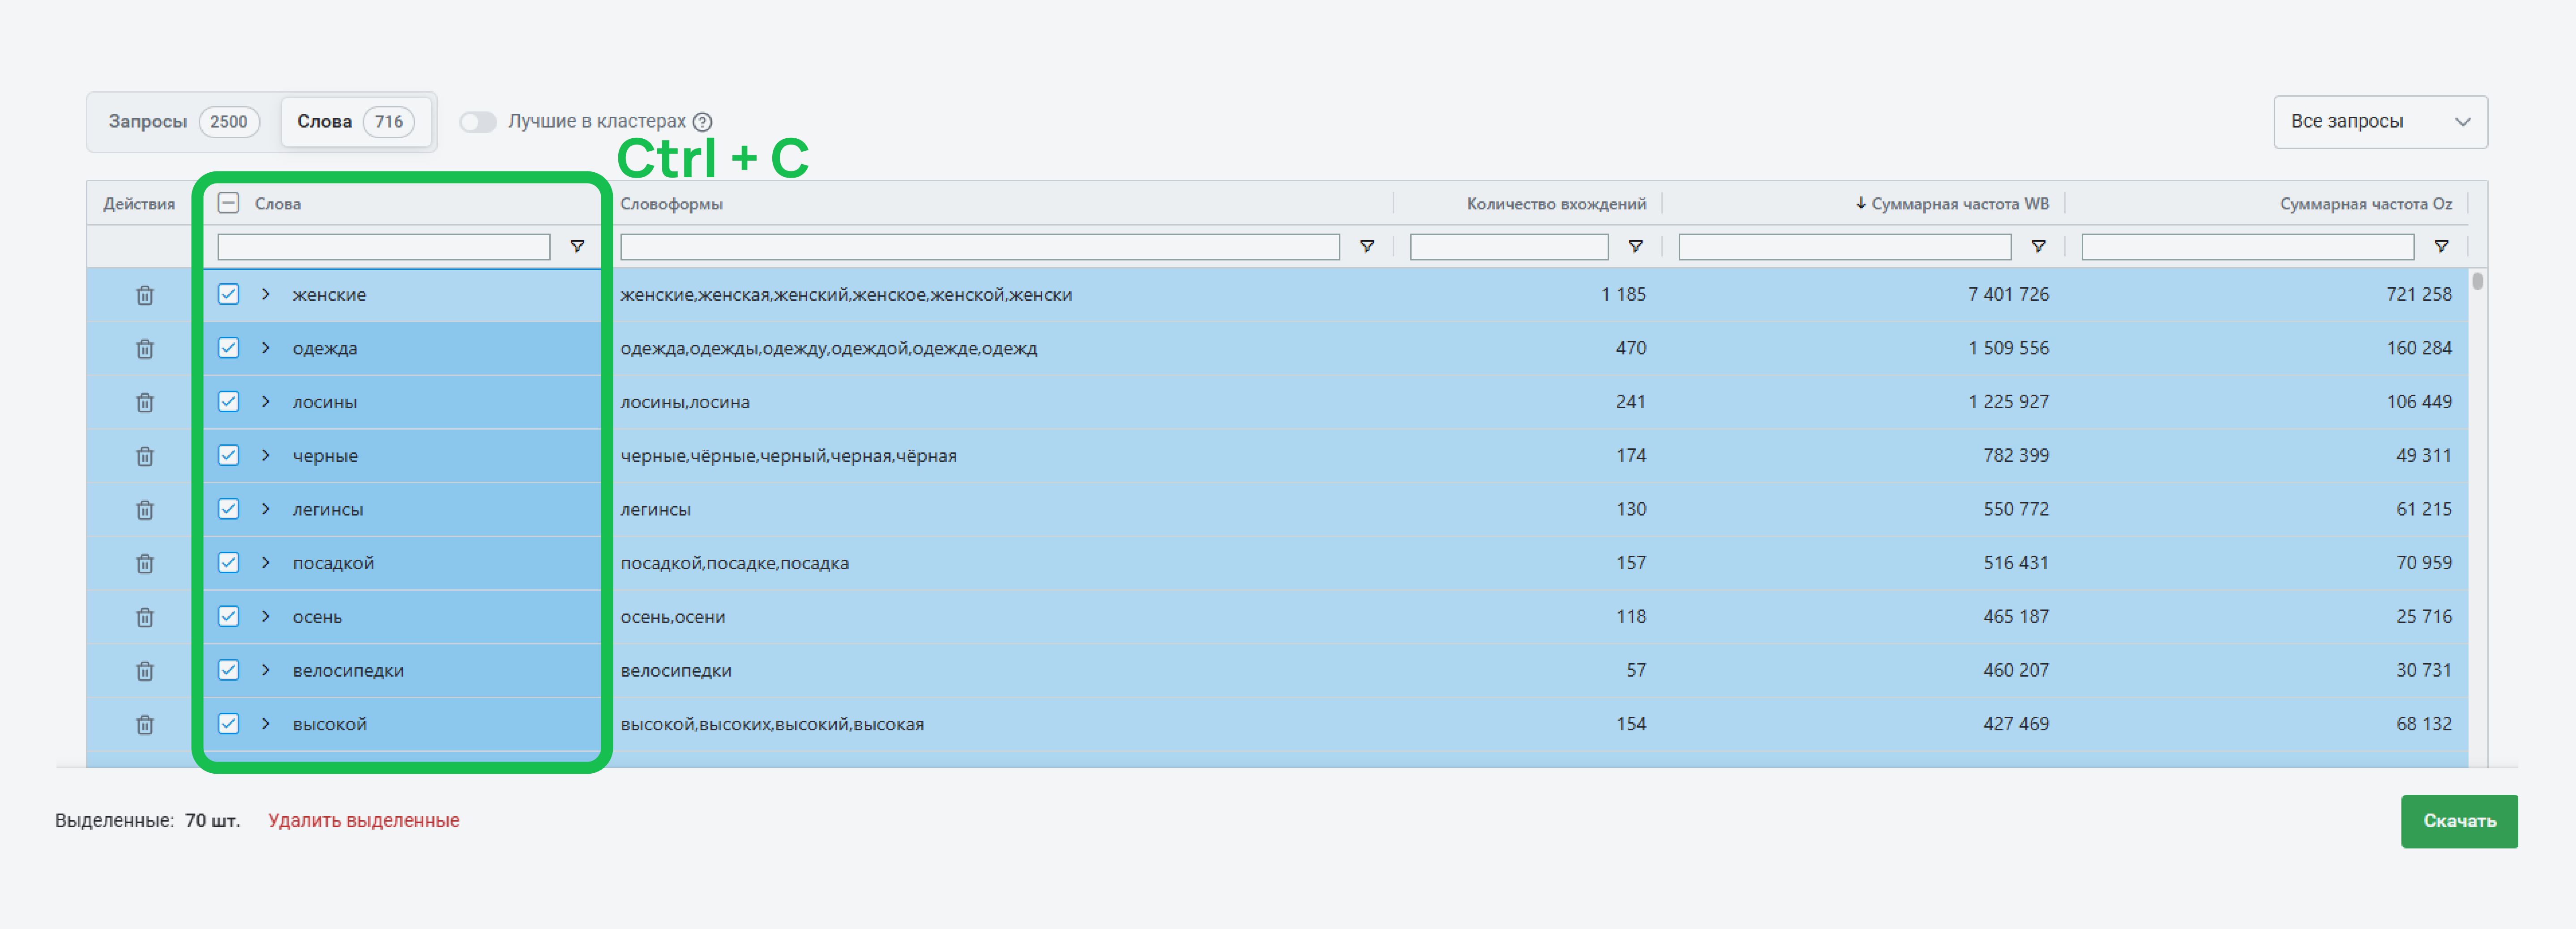2576x929 pixels.
Task: Click the value 7 401 726
Action: (2008, 295)
